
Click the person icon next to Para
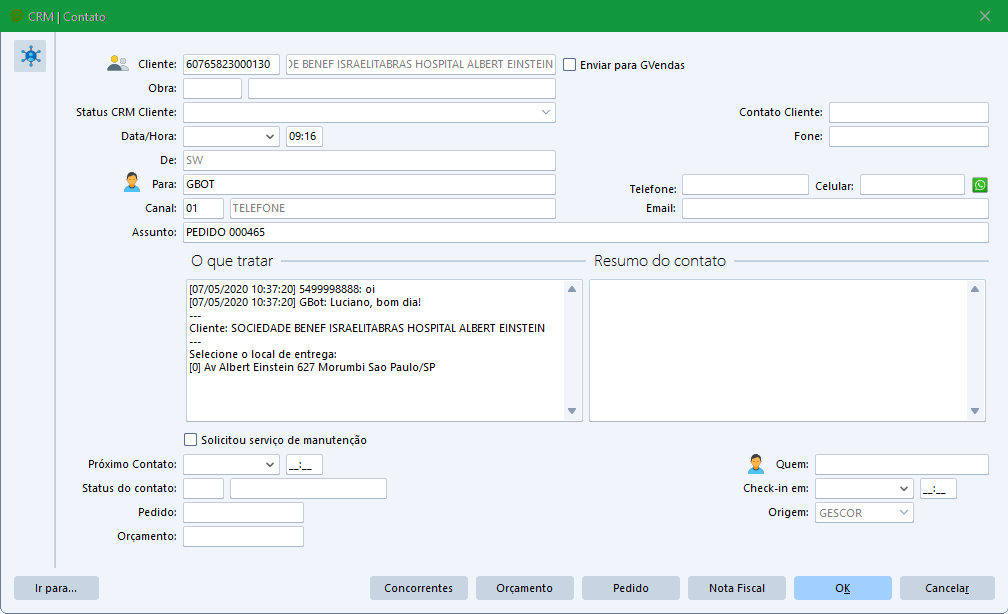tap(132, 183)
